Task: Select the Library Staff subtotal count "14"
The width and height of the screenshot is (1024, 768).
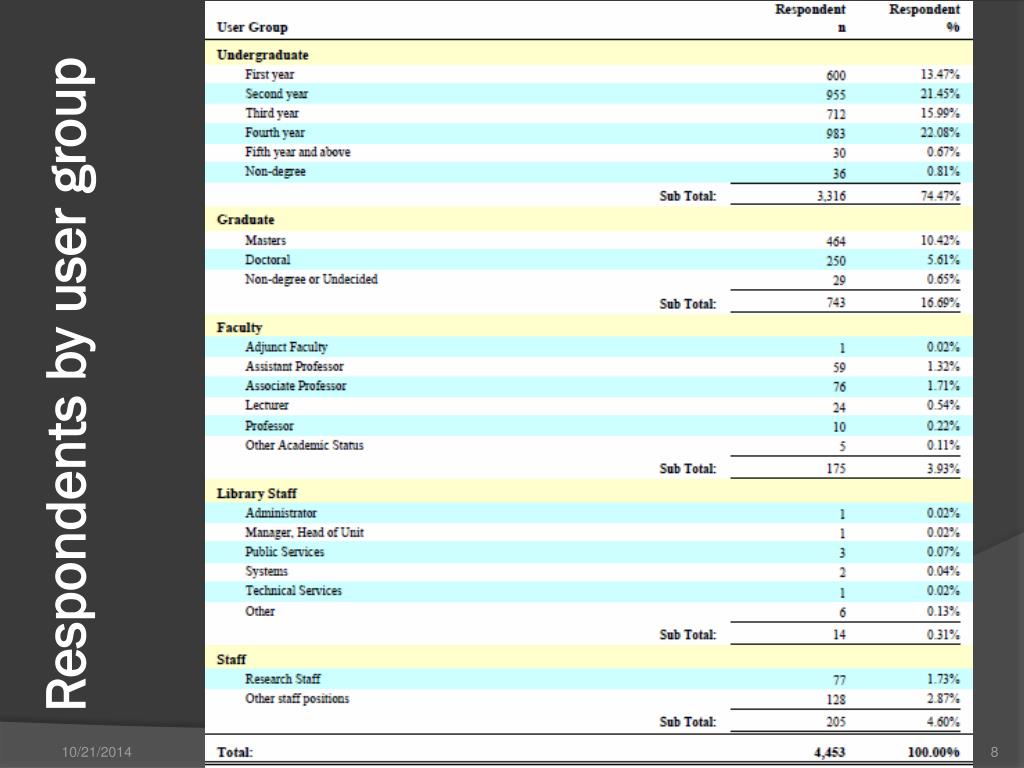Action: (839, 635)
